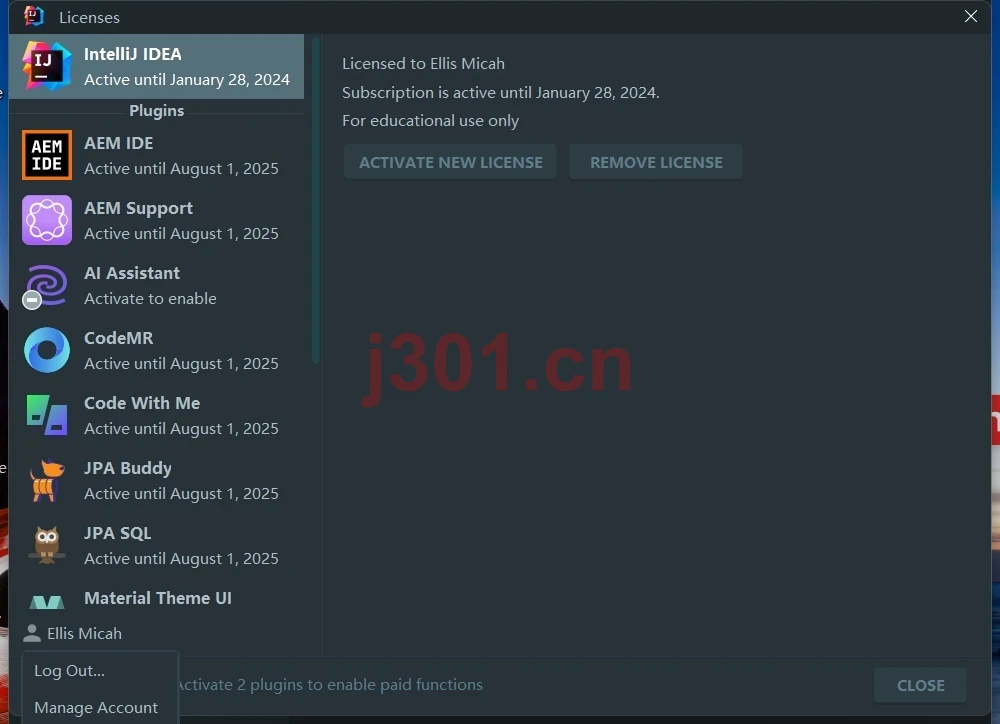Click the Remove License button
The image size is (1000, 724).
pyautogui.click(x=656, y=163)
